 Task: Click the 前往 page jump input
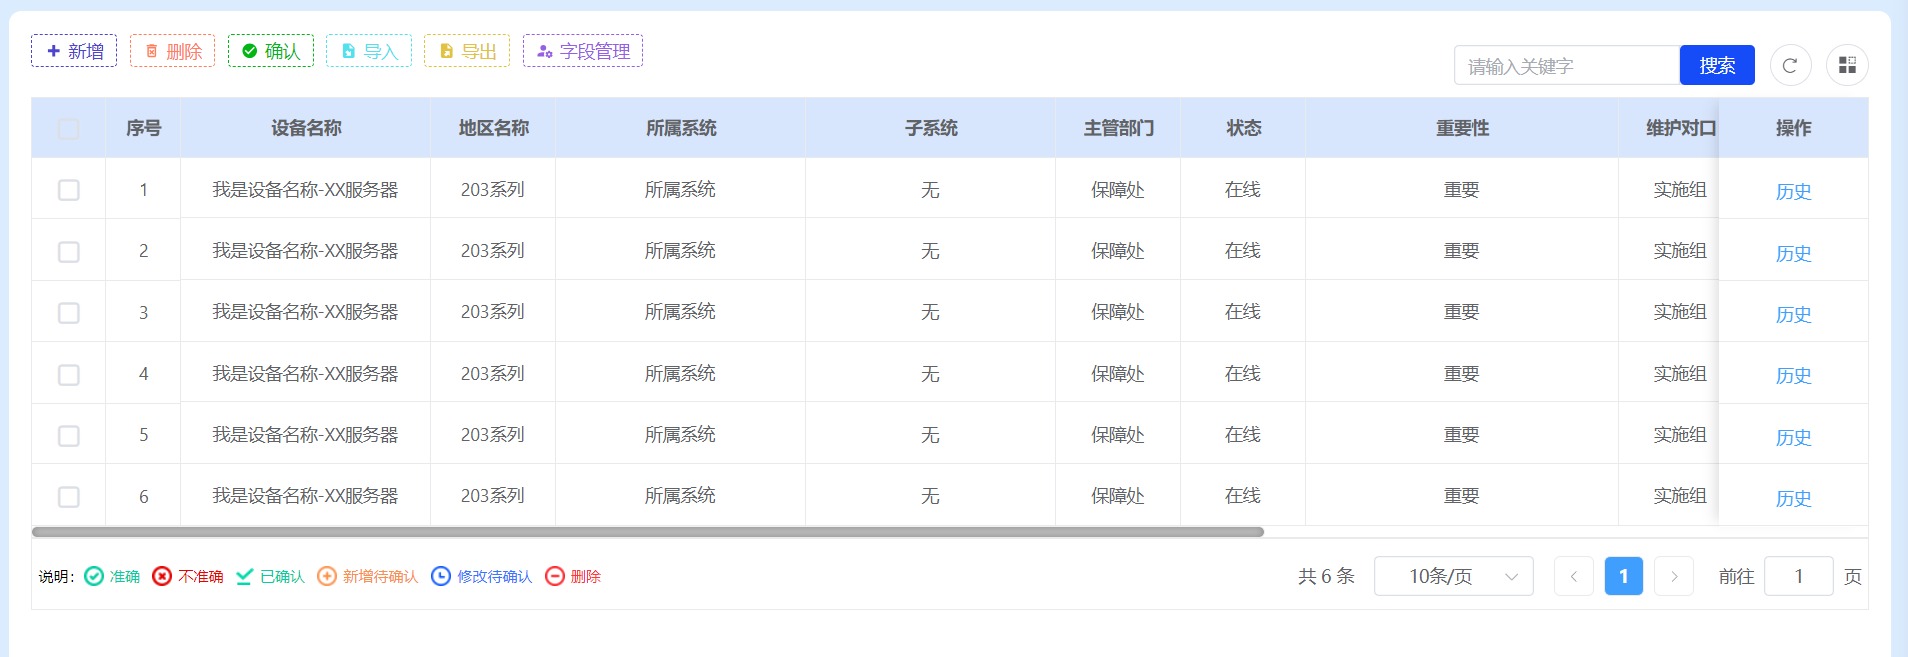point(1798,576)
